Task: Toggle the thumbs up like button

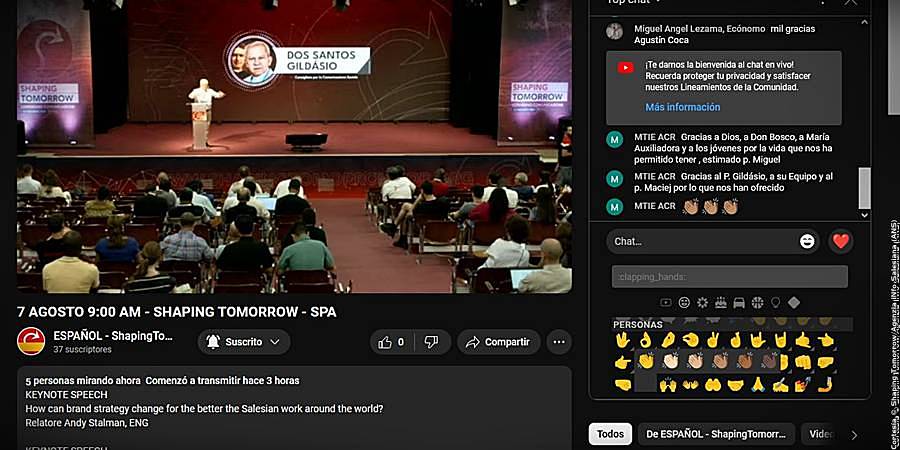Action: [x=391, y=342]
